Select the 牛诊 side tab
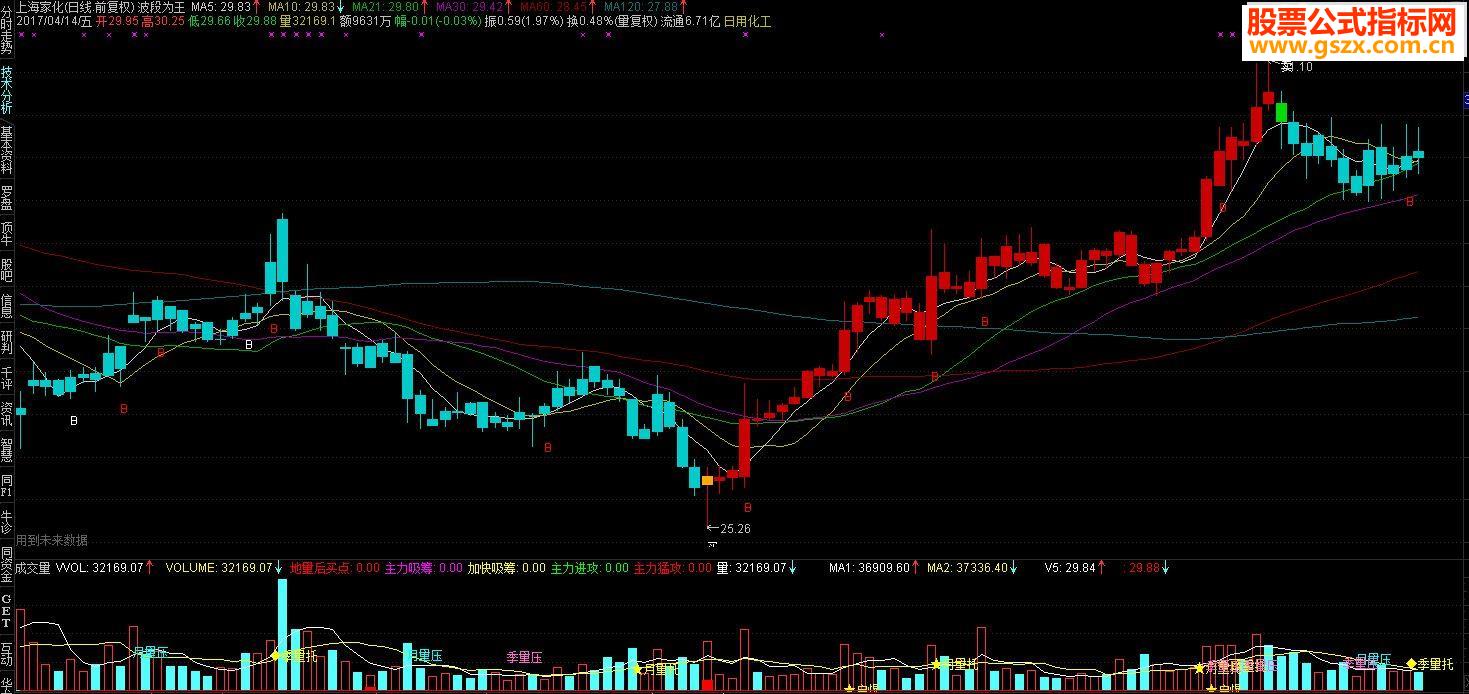The image size is (1469, 694). pos(7,521)
